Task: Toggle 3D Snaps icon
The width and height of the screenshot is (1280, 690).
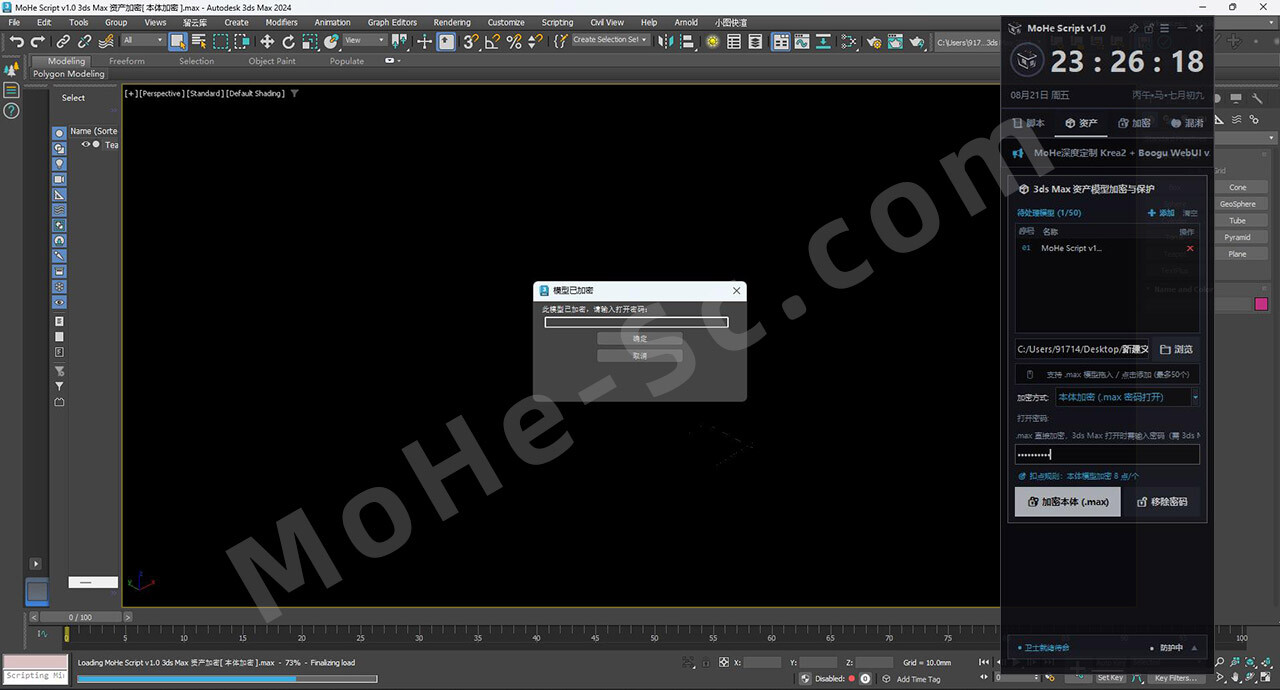Action: coord(471,41)
